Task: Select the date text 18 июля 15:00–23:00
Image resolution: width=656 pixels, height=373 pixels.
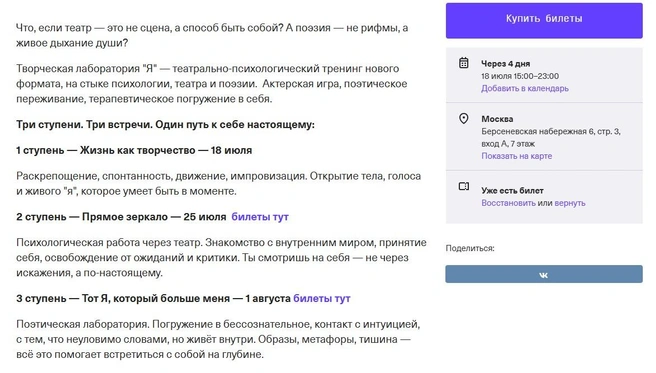Action: pyautogui.click(x=520, y=76)
